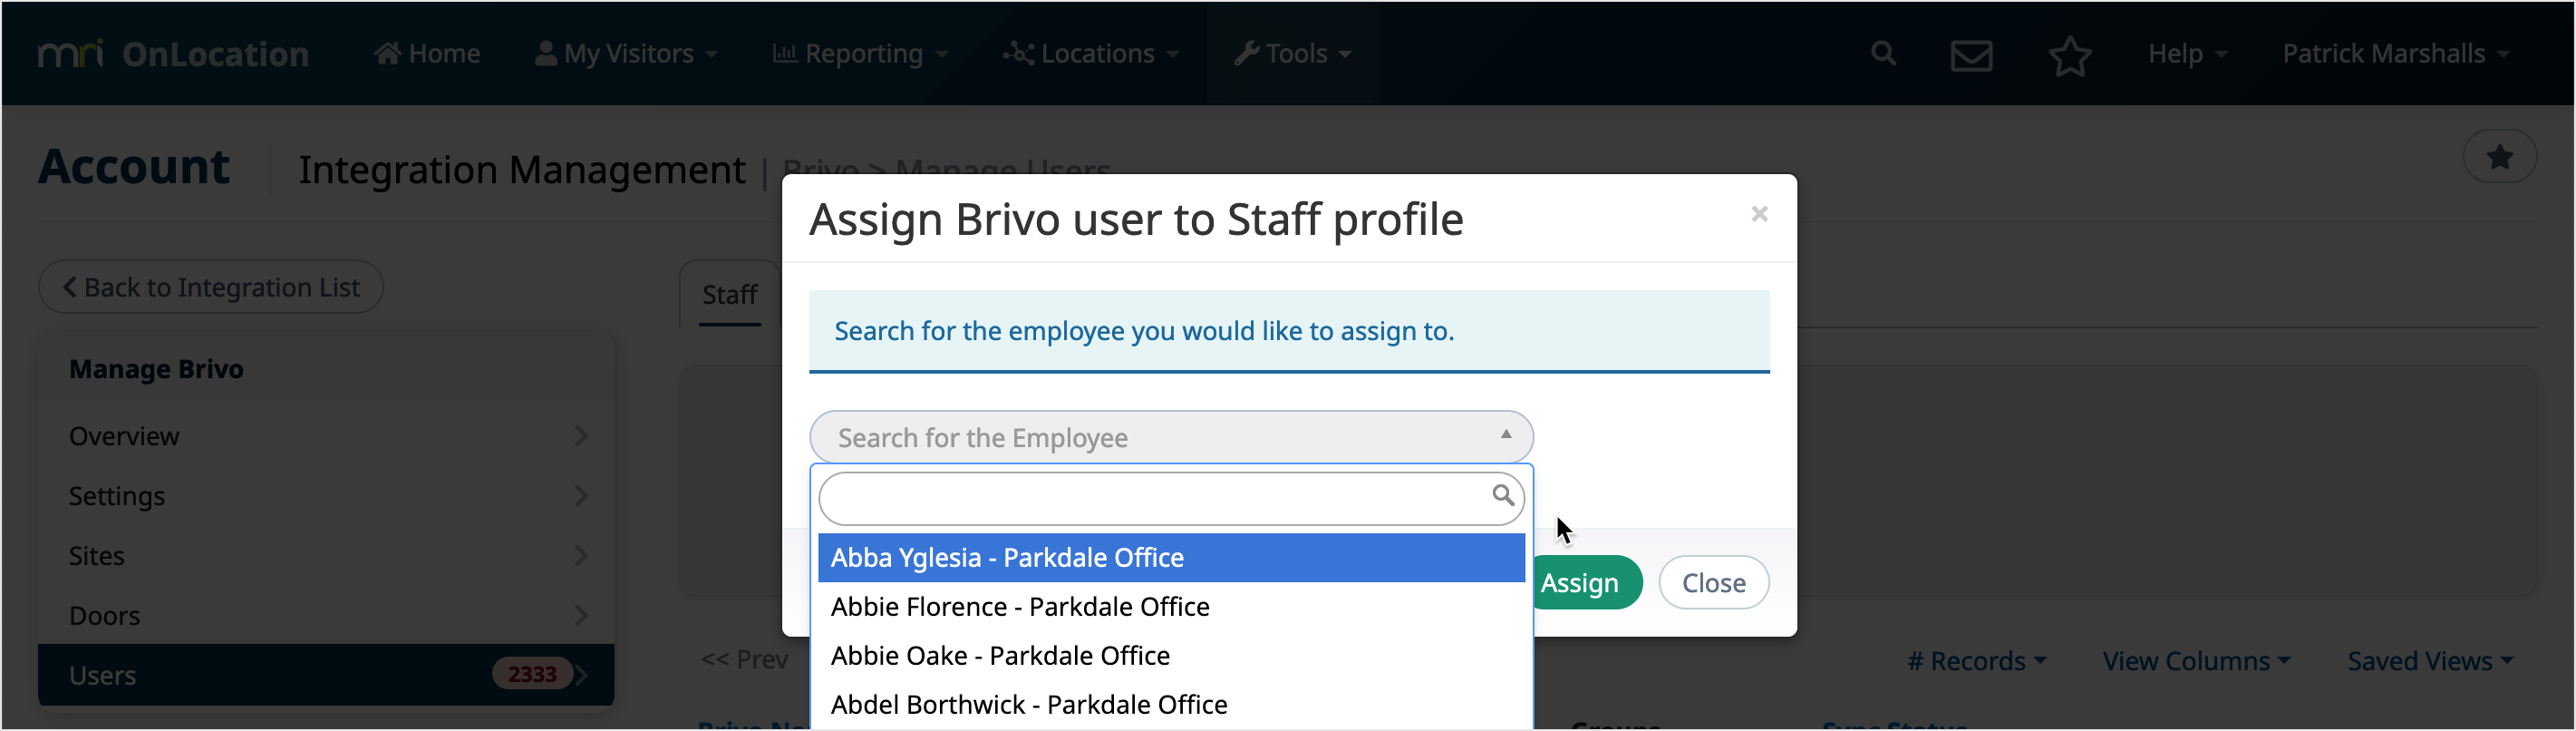Select the Staff tab

click(729, 295)
